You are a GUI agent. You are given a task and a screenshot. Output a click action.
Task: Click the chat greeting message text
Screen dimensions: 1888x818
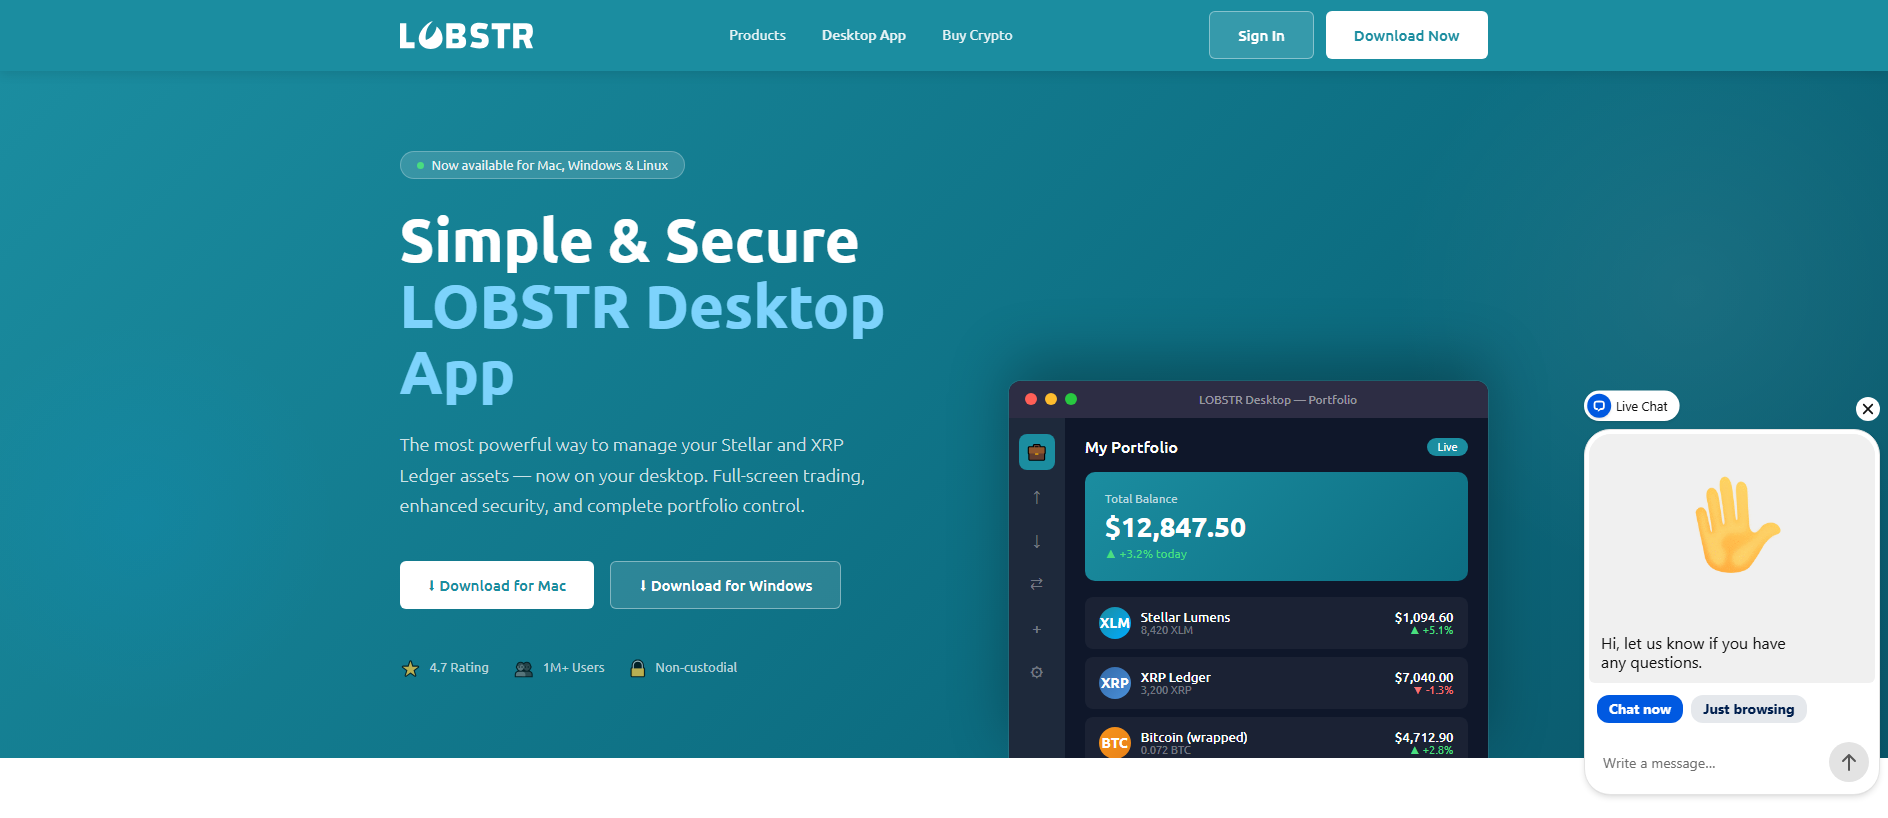(1693, 653)
